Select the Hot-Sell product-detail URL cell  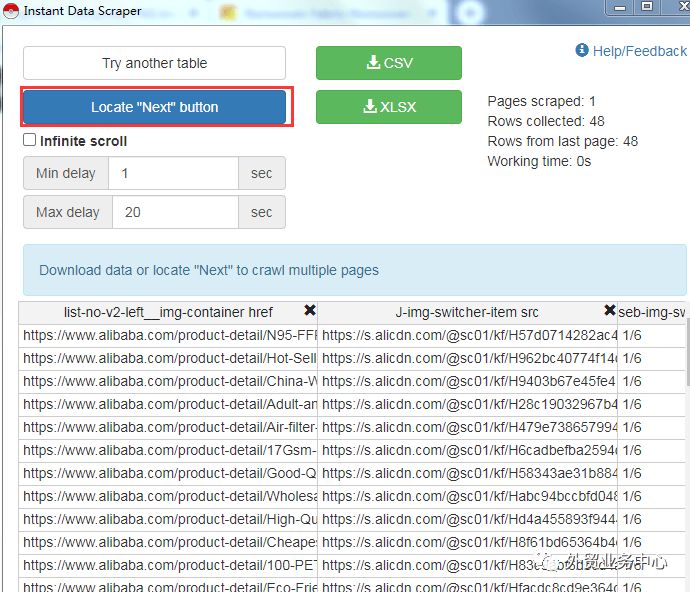[x=168, y=358]
